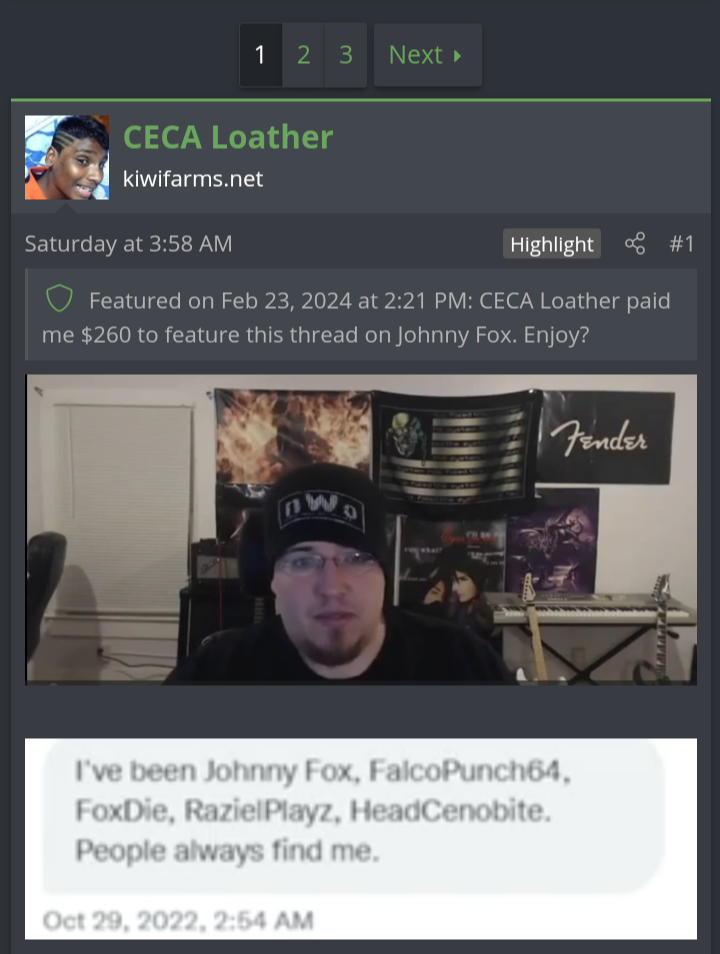Click the small arrow inside Next button
This screenshot has width=720, height=954.
pos(457,56)
